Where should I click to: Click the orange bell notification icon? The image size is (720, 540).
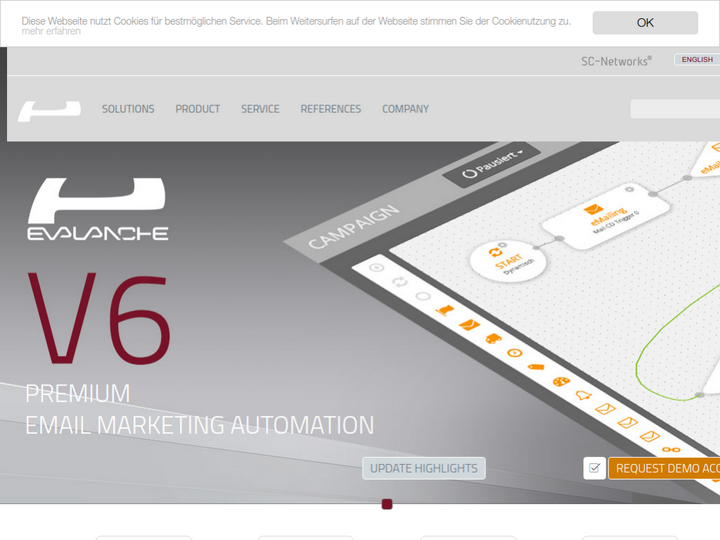pyautogui.click(x=583, y=395)
